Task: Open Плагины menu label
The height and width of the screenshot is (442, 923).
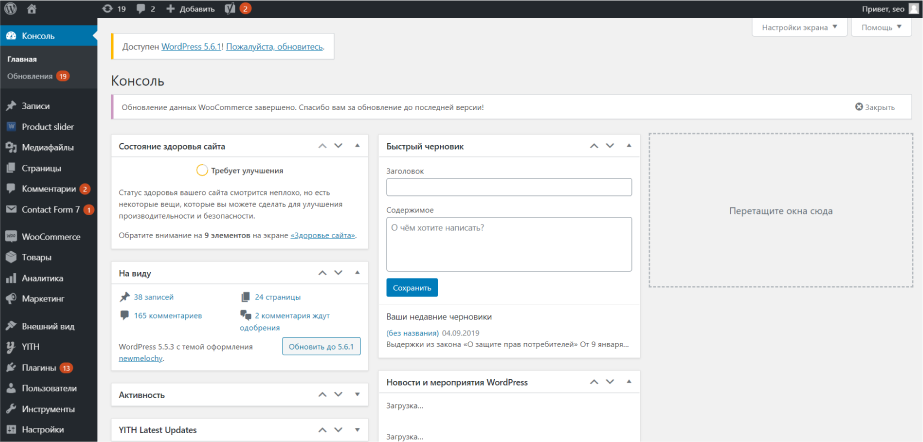Action: click(39, 368)
